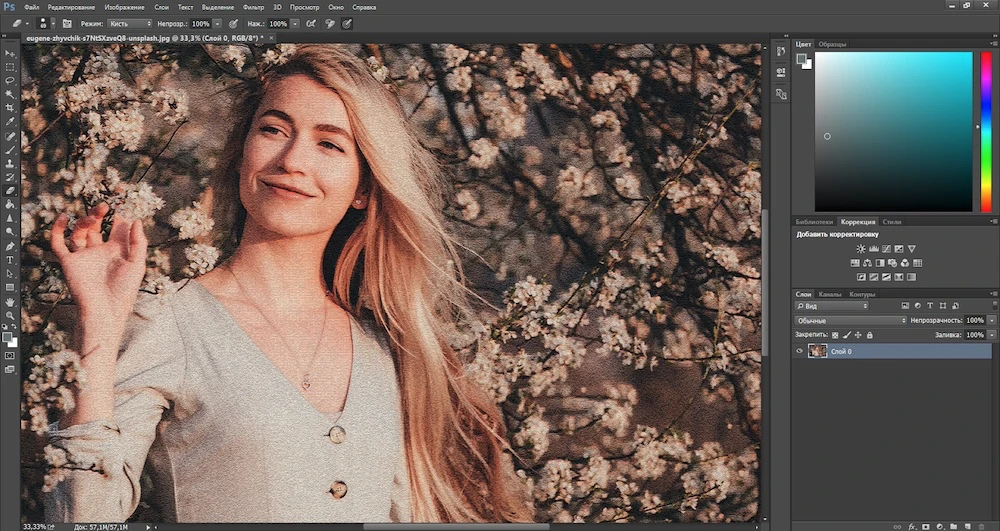Open the Стили panel tab
The width and height of the screenshot is (1000, 531).
pyautogui.click(x=892, y=221)
